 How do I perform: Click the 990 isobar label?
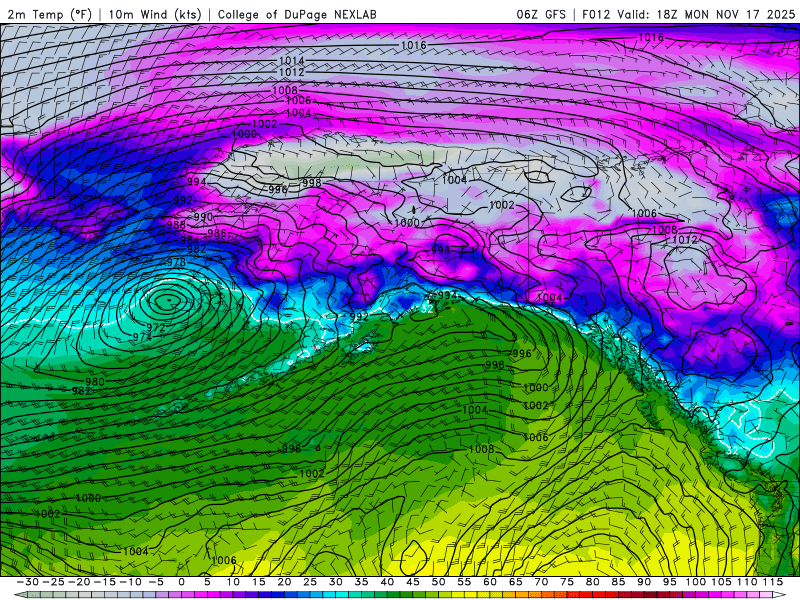(203, 217)
